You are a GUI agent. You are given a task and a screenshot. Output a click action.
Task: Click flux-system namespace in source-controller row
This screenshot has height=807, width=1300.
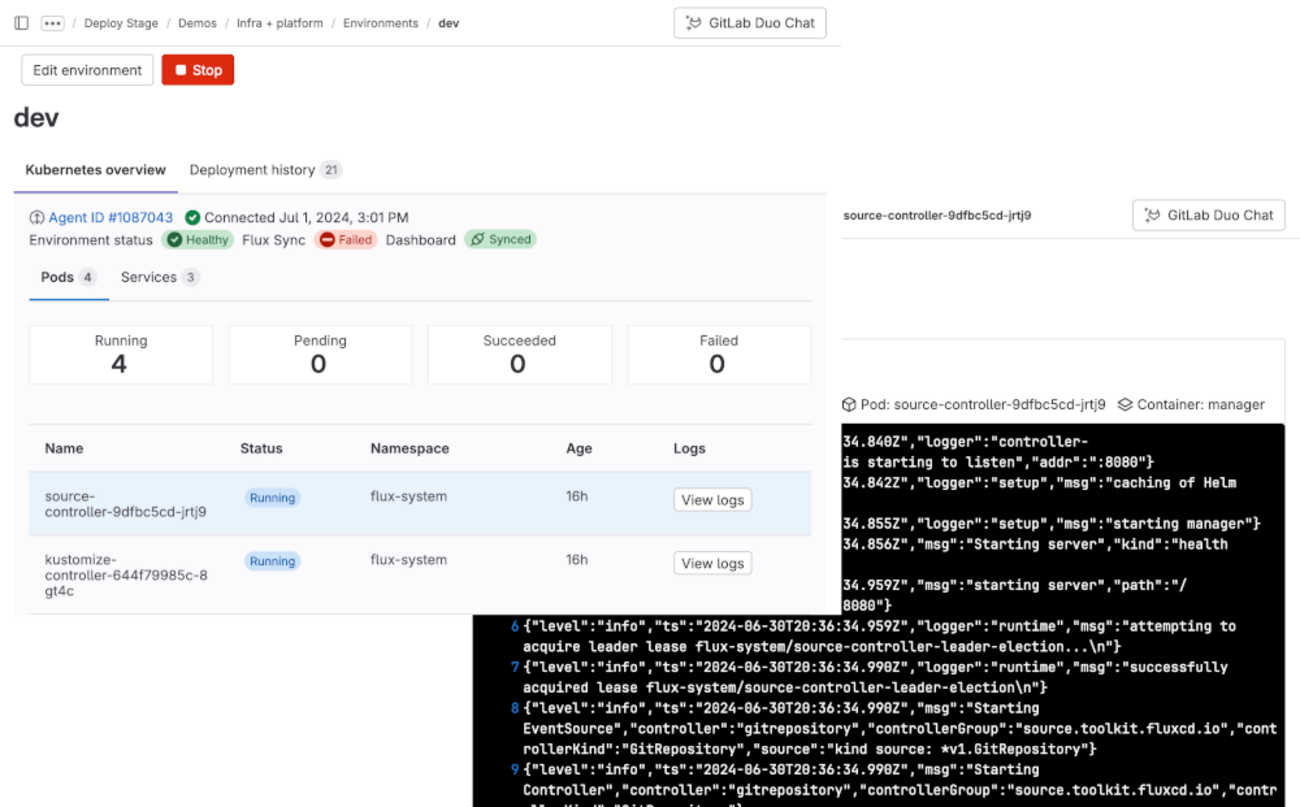pyautogui.click(x=409, y=496)
